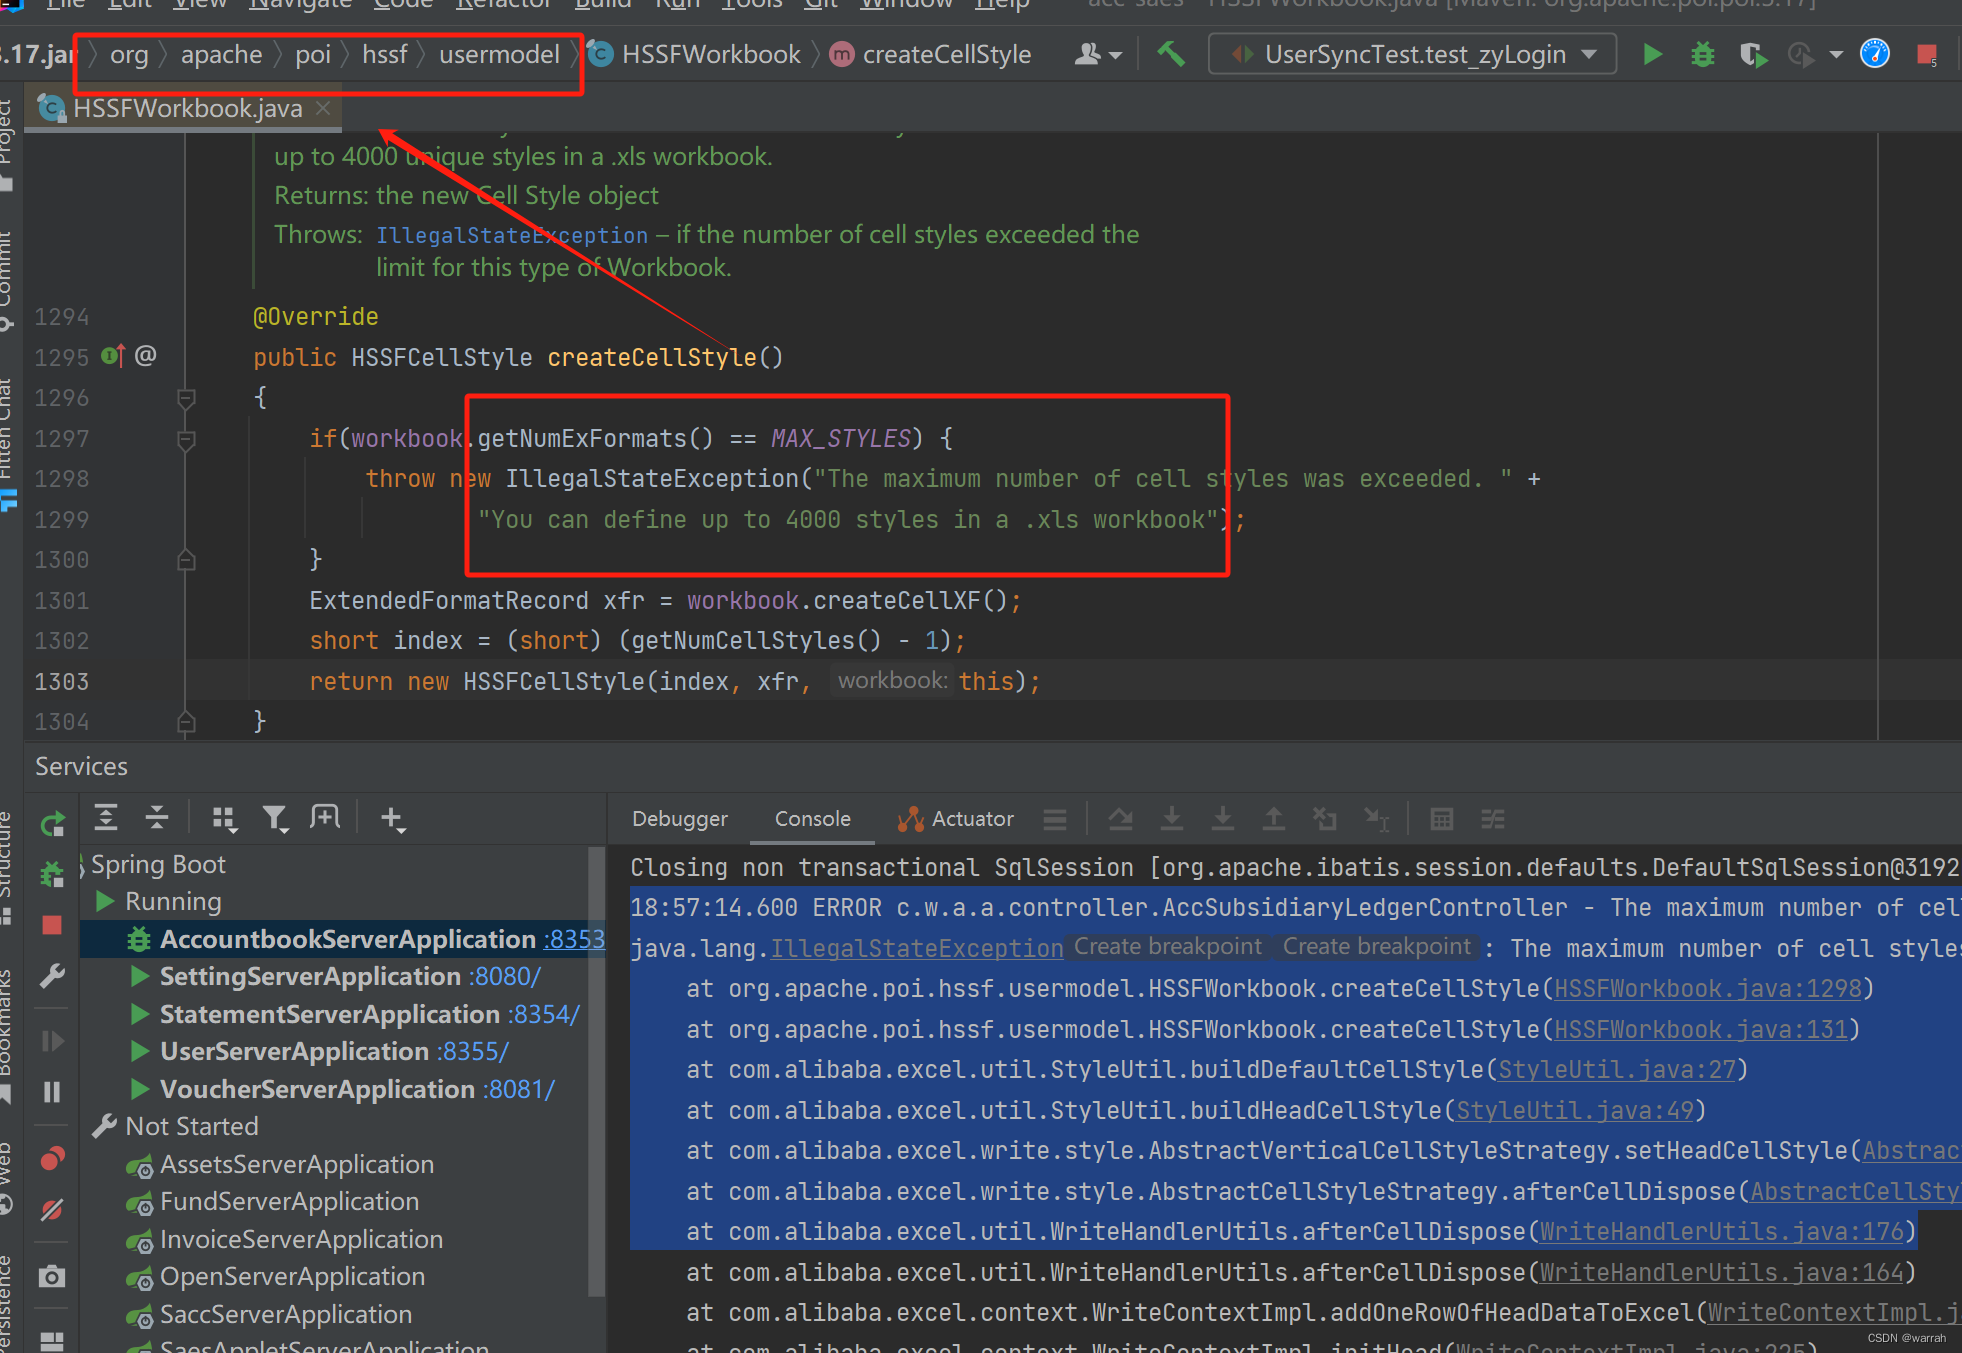
Task: Click the HSSFWorkbook class breadcrumb
Action: (696, 54)
